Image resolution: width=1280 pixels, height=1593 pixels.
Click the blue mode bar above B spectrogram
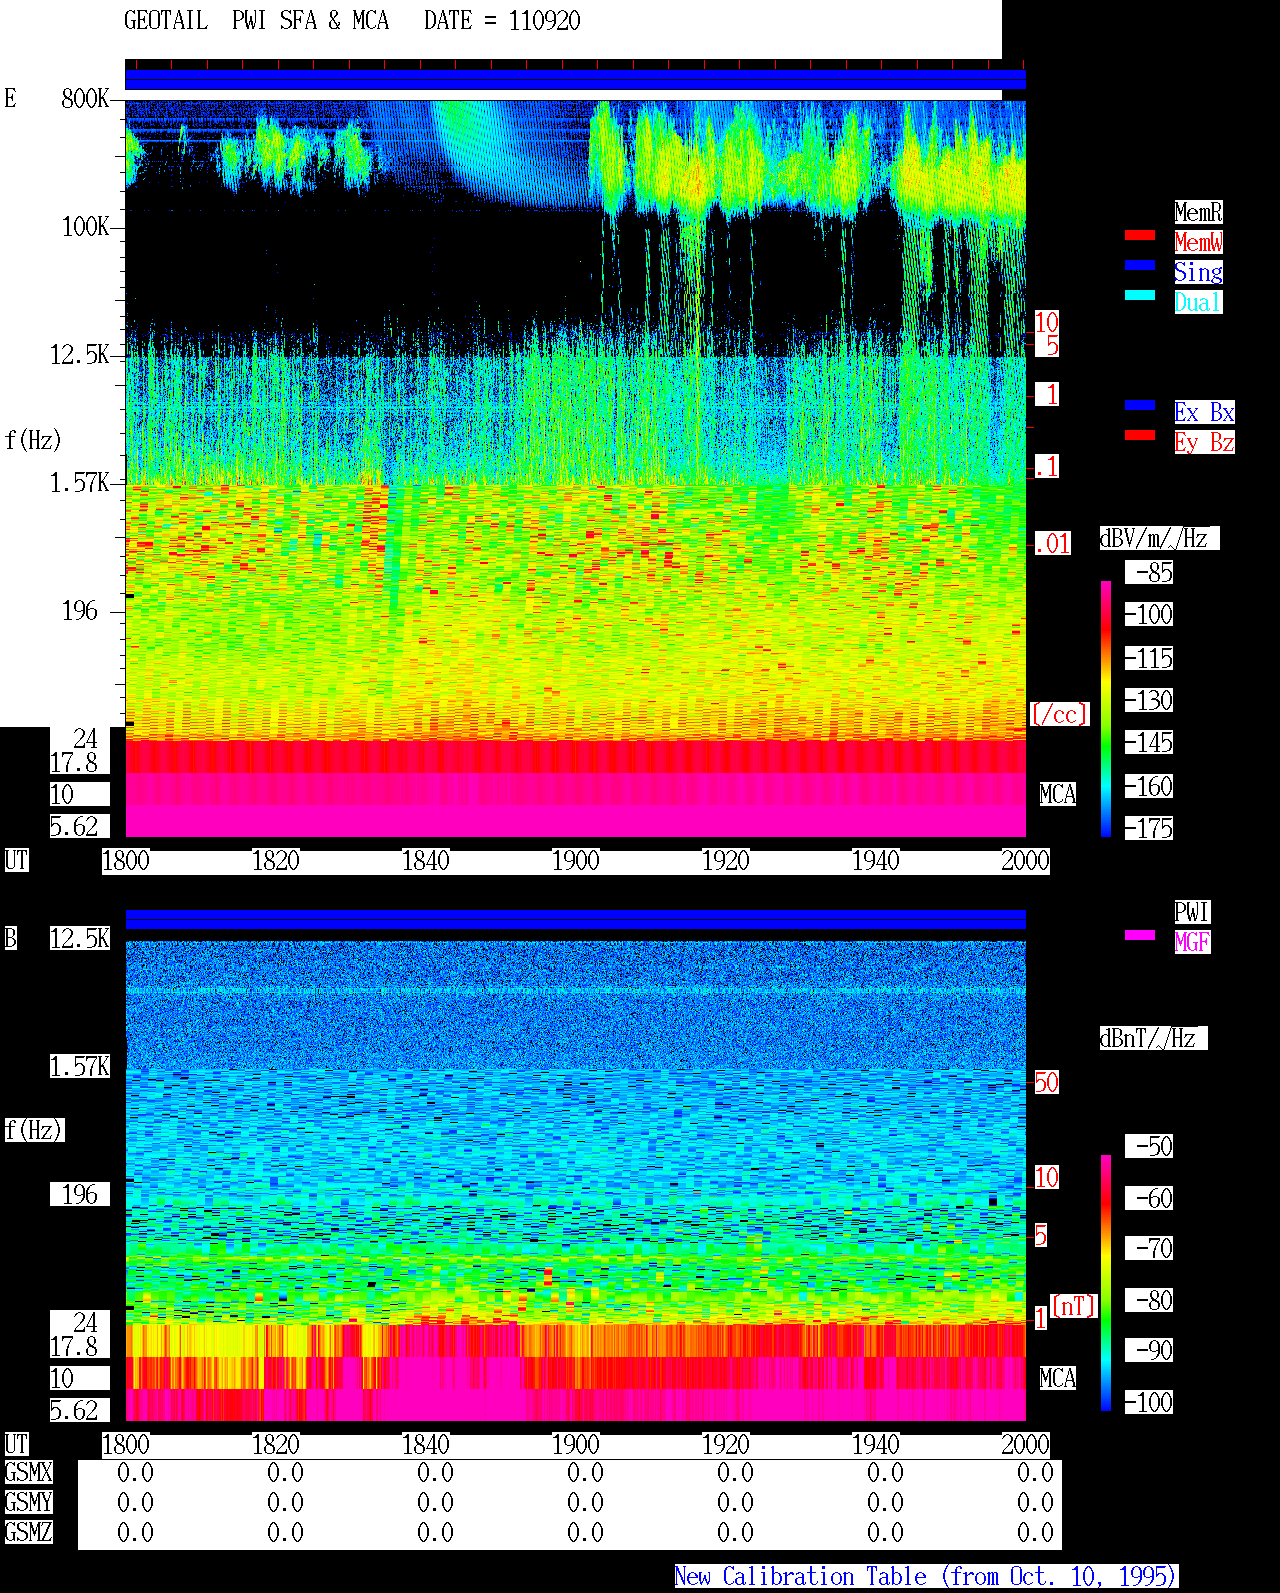pos(575,920)
